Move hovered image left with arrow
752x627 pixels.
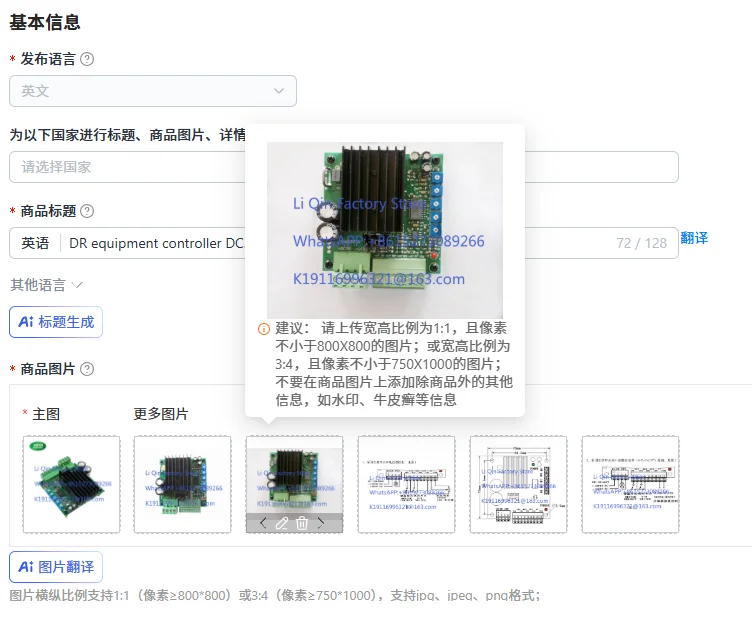[263, 523]
